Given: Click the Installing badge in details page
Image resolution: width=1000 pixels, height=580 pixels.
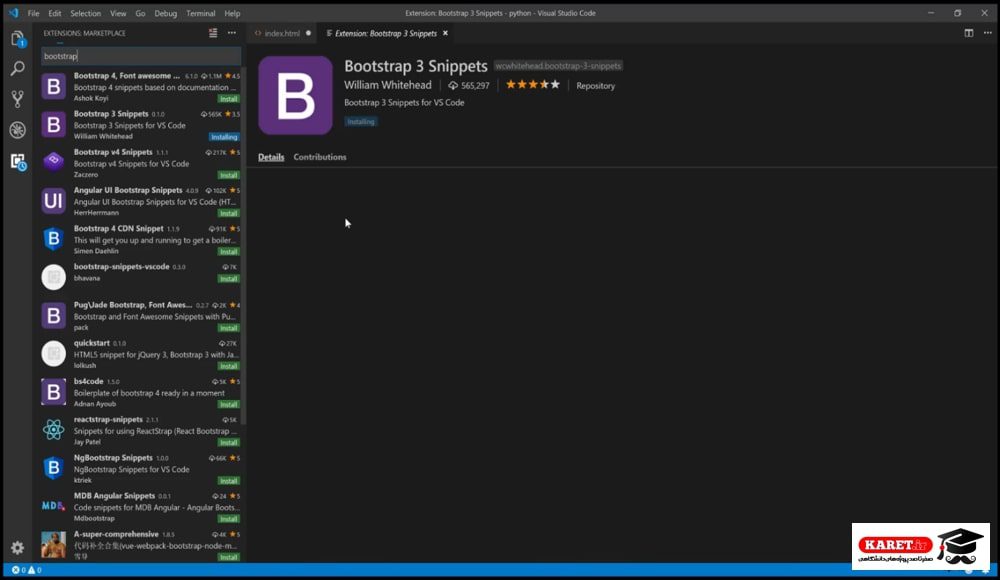Looking at the screenshot, I should click(x=361, y=122).
